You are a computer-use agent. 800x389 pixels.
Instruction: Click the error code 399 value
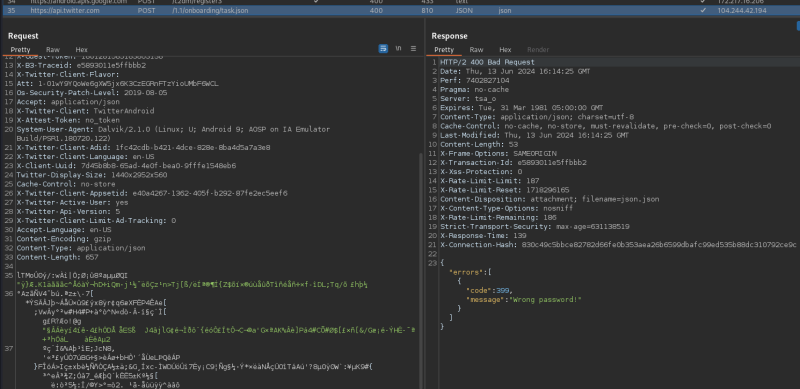coord(503,290)
